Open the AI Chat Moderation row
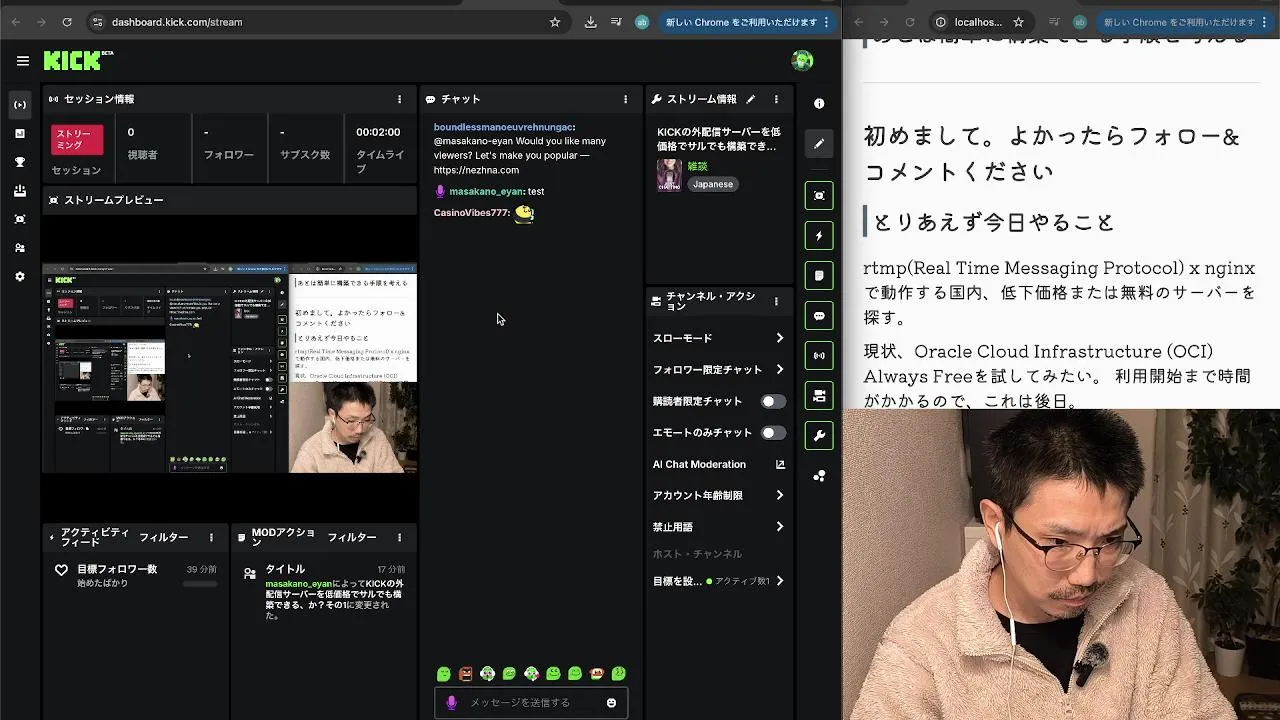1280x720 pixels. 718,464
